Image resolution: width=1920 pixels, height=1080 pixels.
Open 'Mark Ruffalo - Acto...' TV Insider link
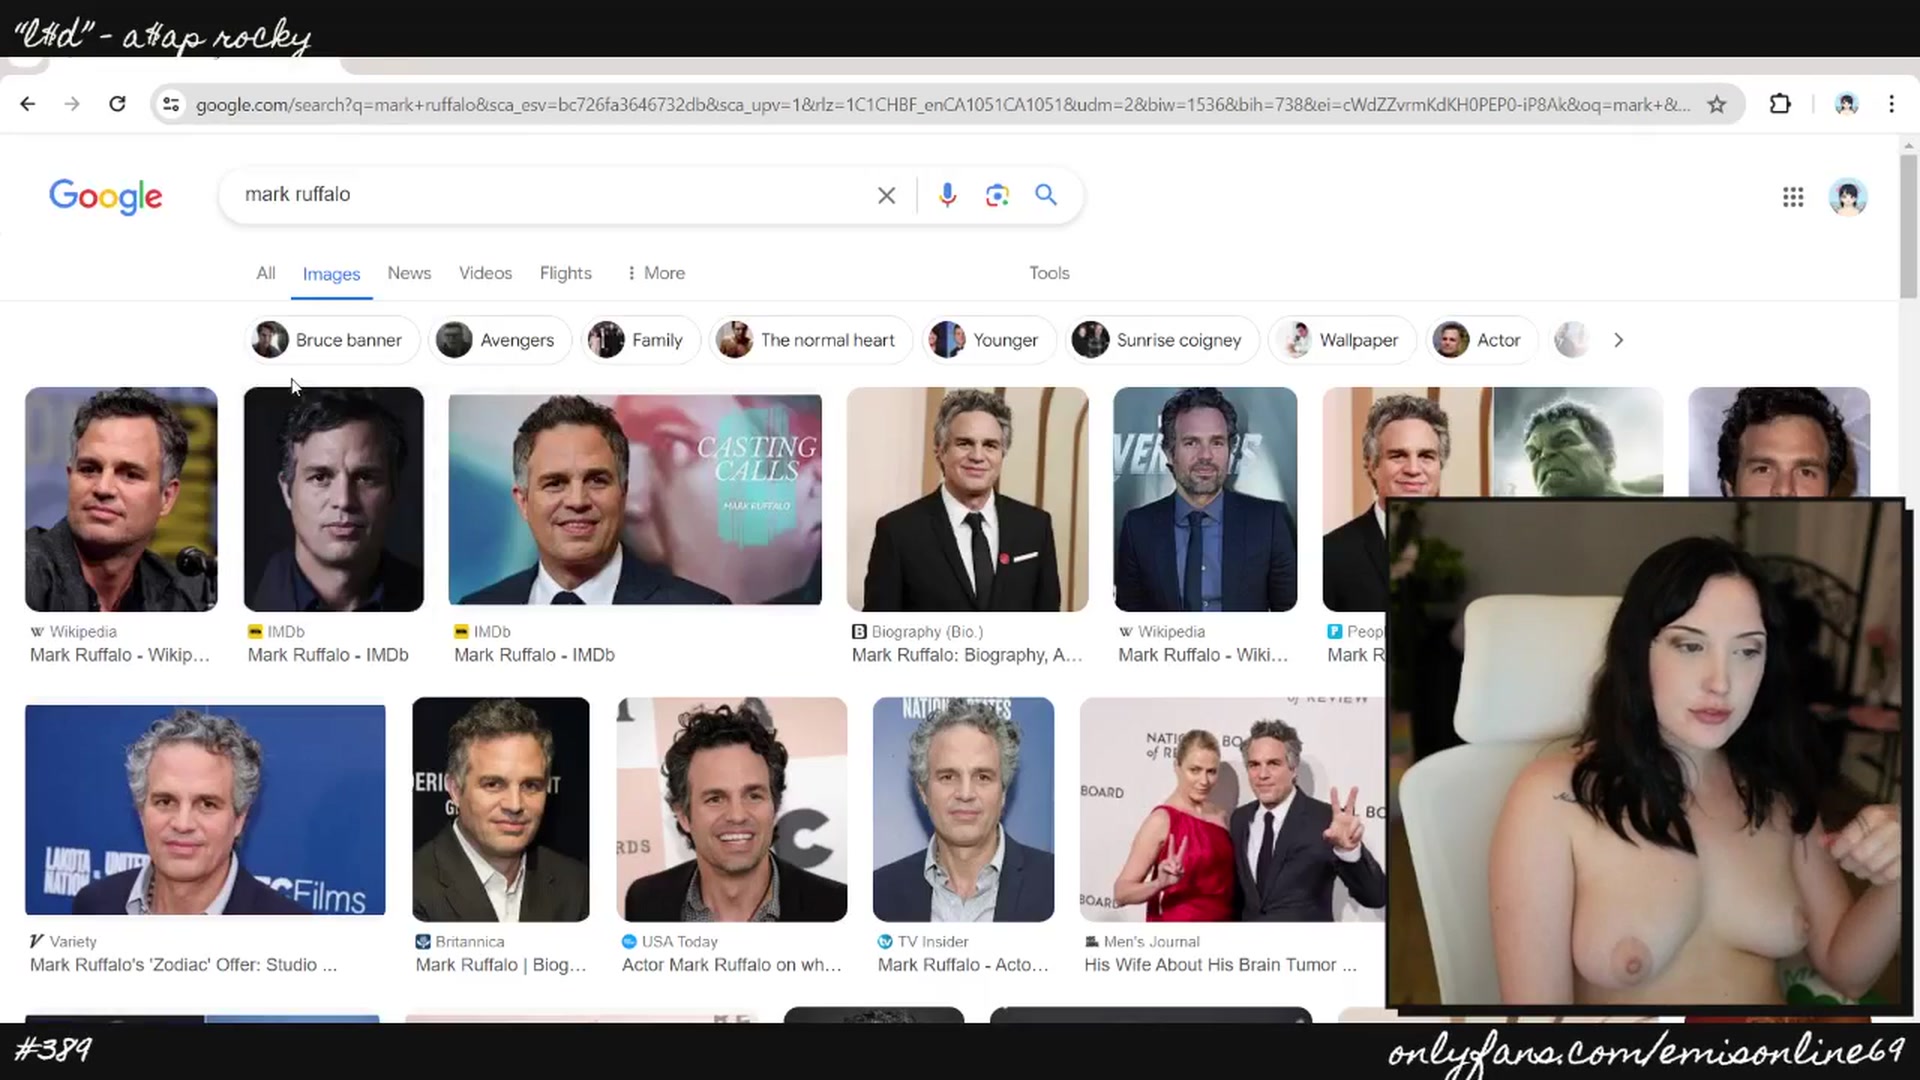[x=963, y=965]
